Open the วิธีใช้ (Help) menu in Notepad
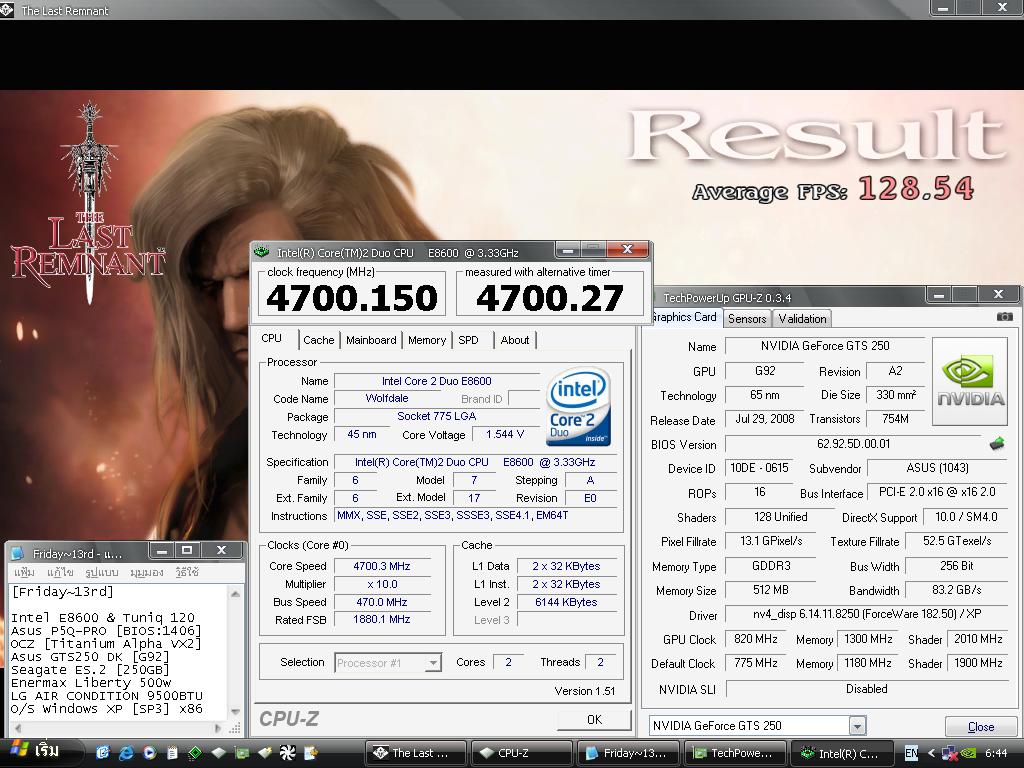 tap(187, 572)
